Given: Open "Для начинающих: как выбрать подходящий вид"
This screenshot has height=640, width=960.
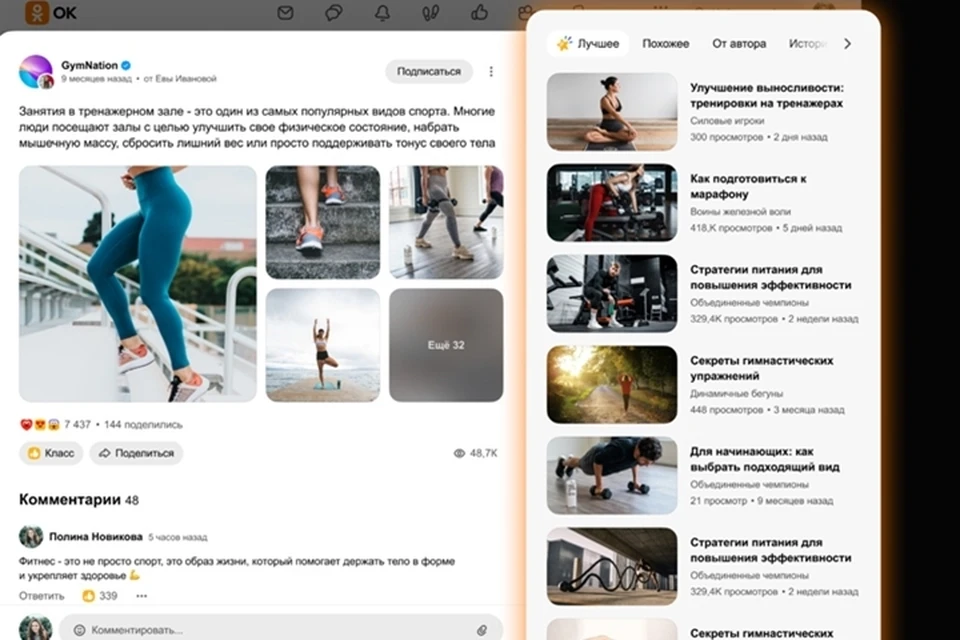Looking at the screenshot, I should point(765,459).
